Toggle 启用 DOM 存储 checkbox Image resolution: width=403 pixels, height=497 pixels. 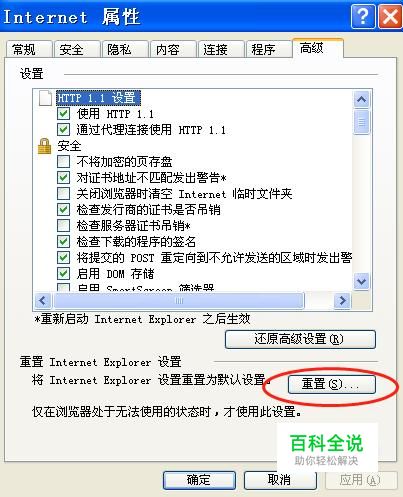tap(63, 274)
